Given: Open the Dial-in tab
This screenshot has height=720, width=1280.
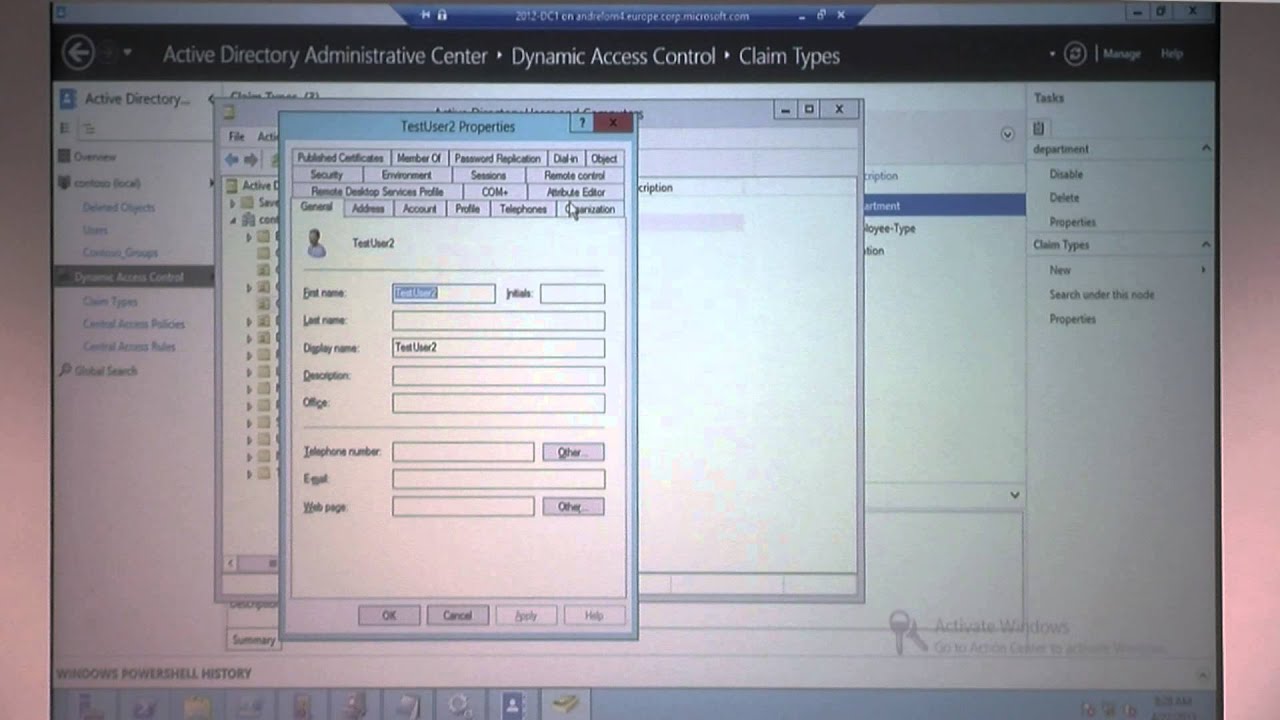Looking at the screenshot, I should [x=565, y=158].
